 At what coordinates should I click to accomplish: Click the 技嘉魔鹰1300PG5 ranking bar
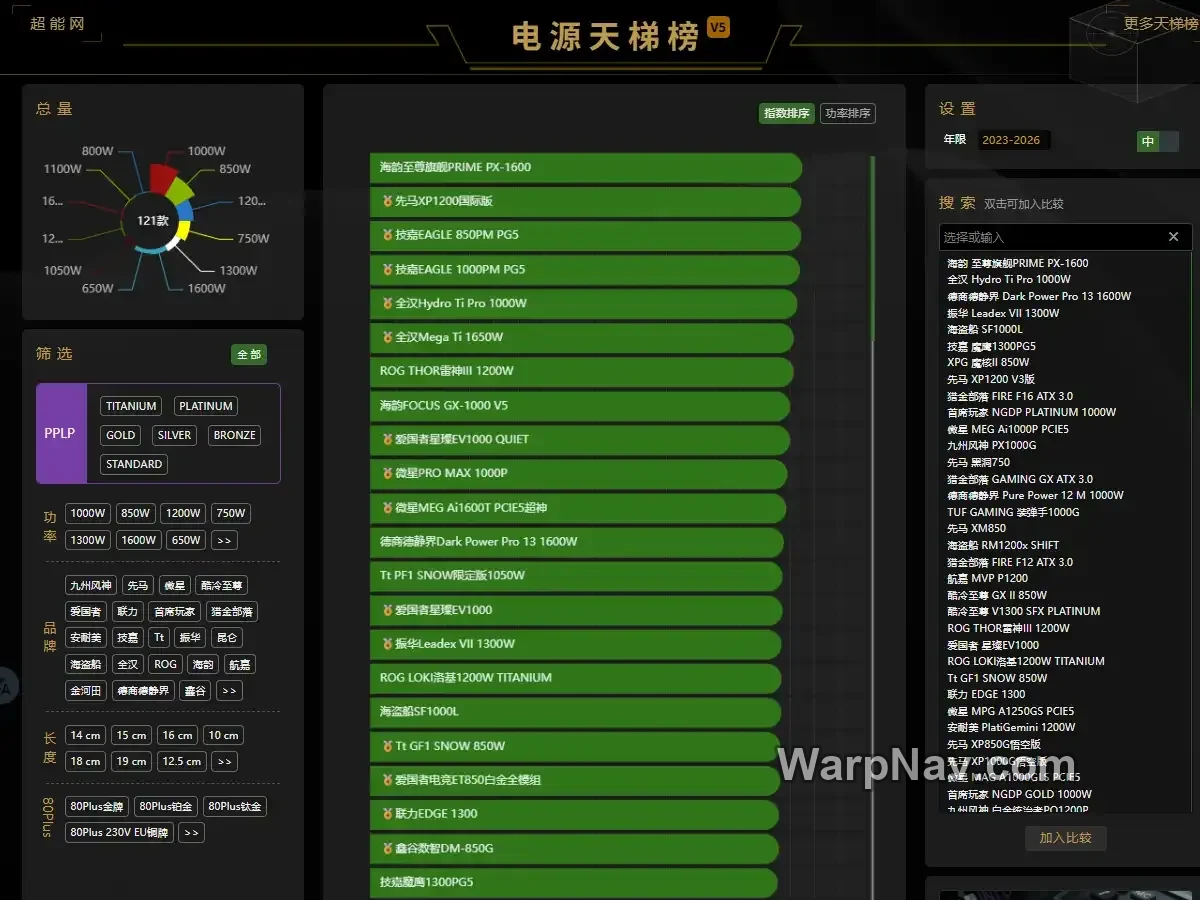574,882
